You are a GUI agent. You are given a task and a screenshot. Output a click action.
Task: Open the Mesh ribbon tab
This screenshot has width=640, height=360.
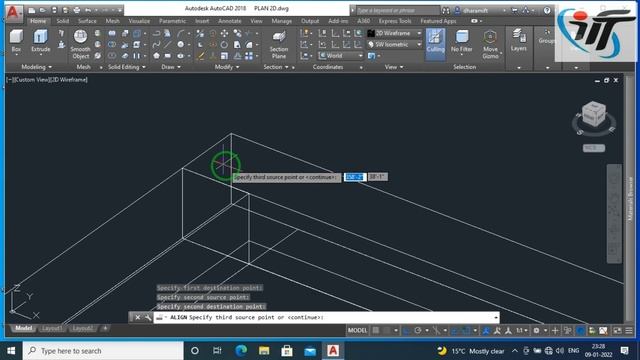pos(113,21)
